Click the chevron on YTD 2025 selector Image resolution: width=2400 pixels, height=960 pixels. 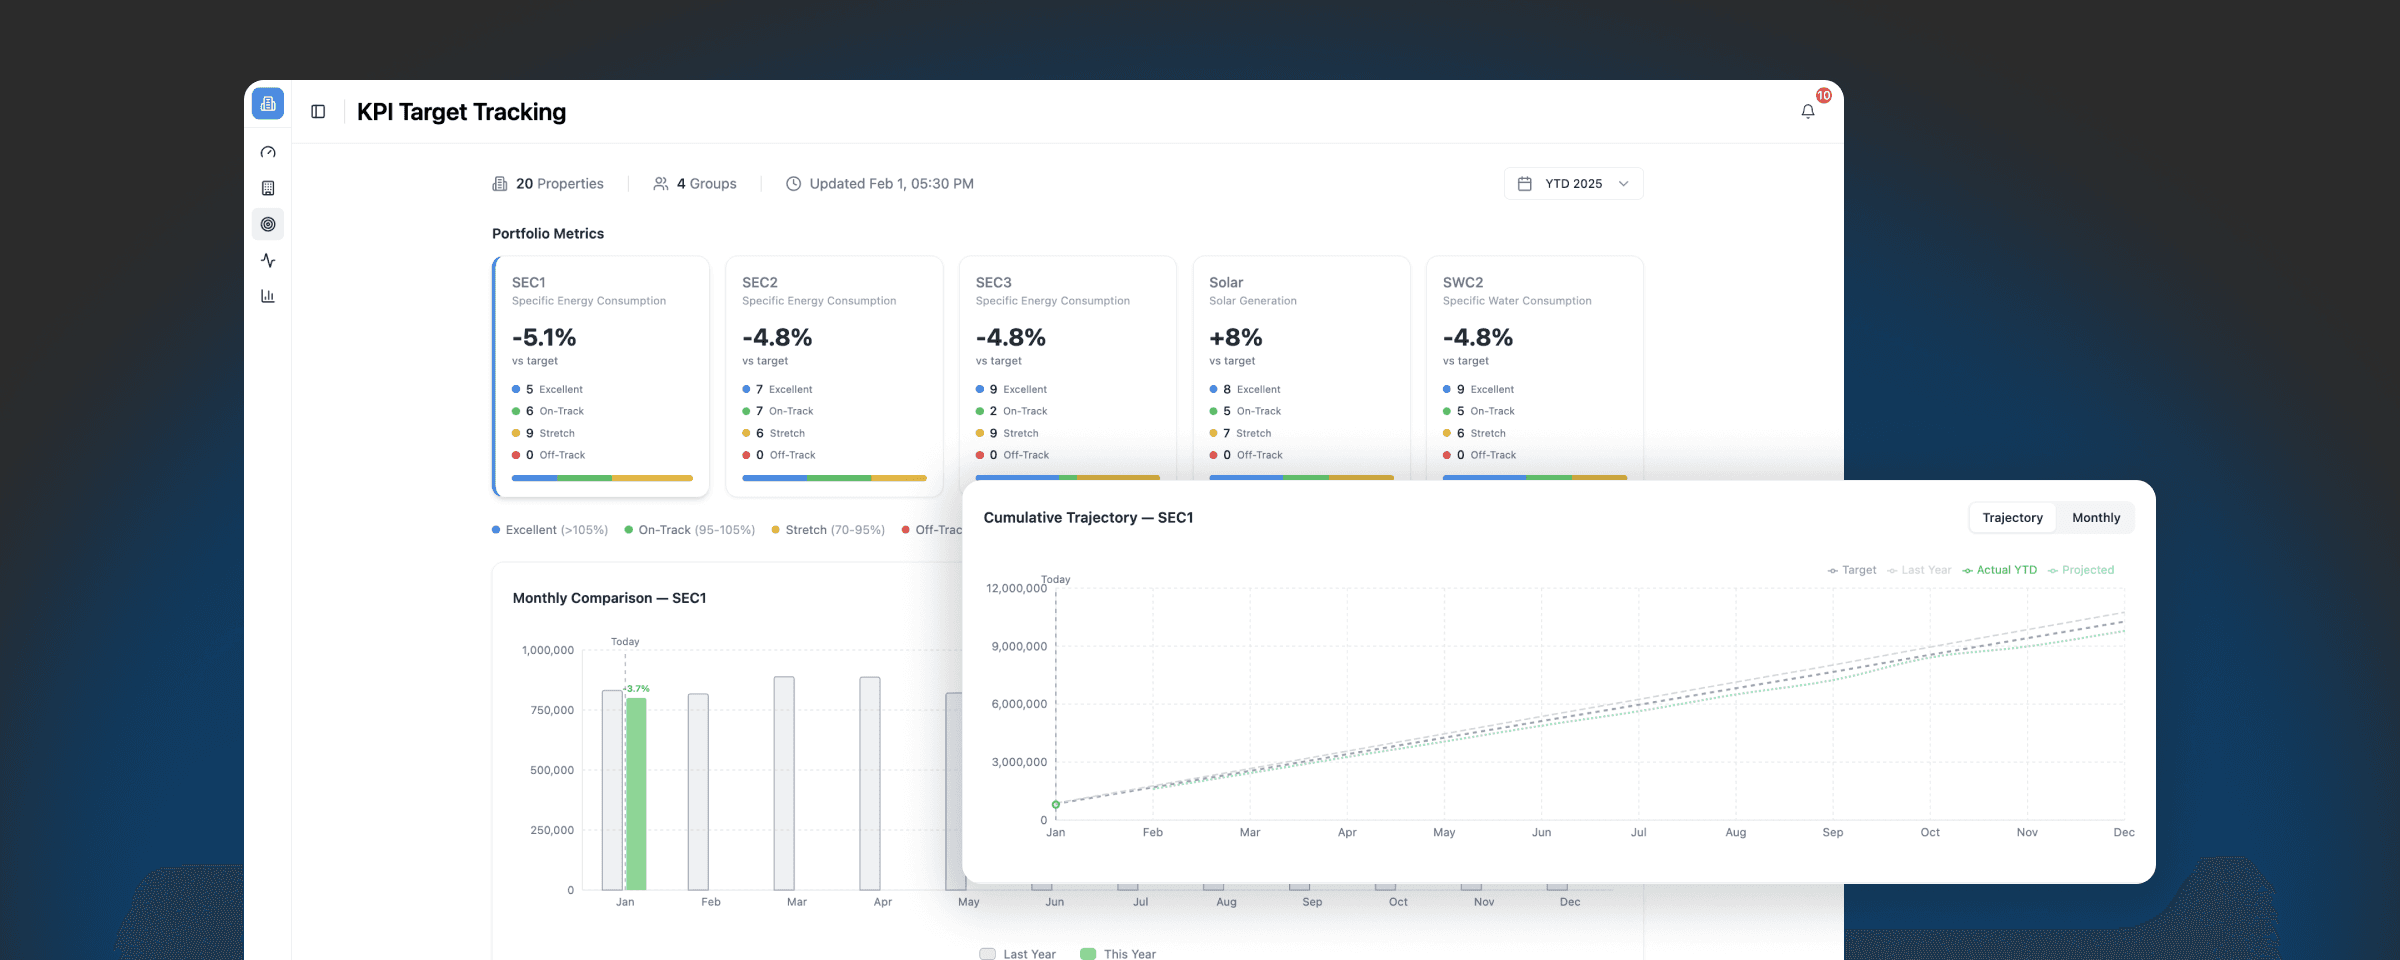click(x=1624, y=184)
